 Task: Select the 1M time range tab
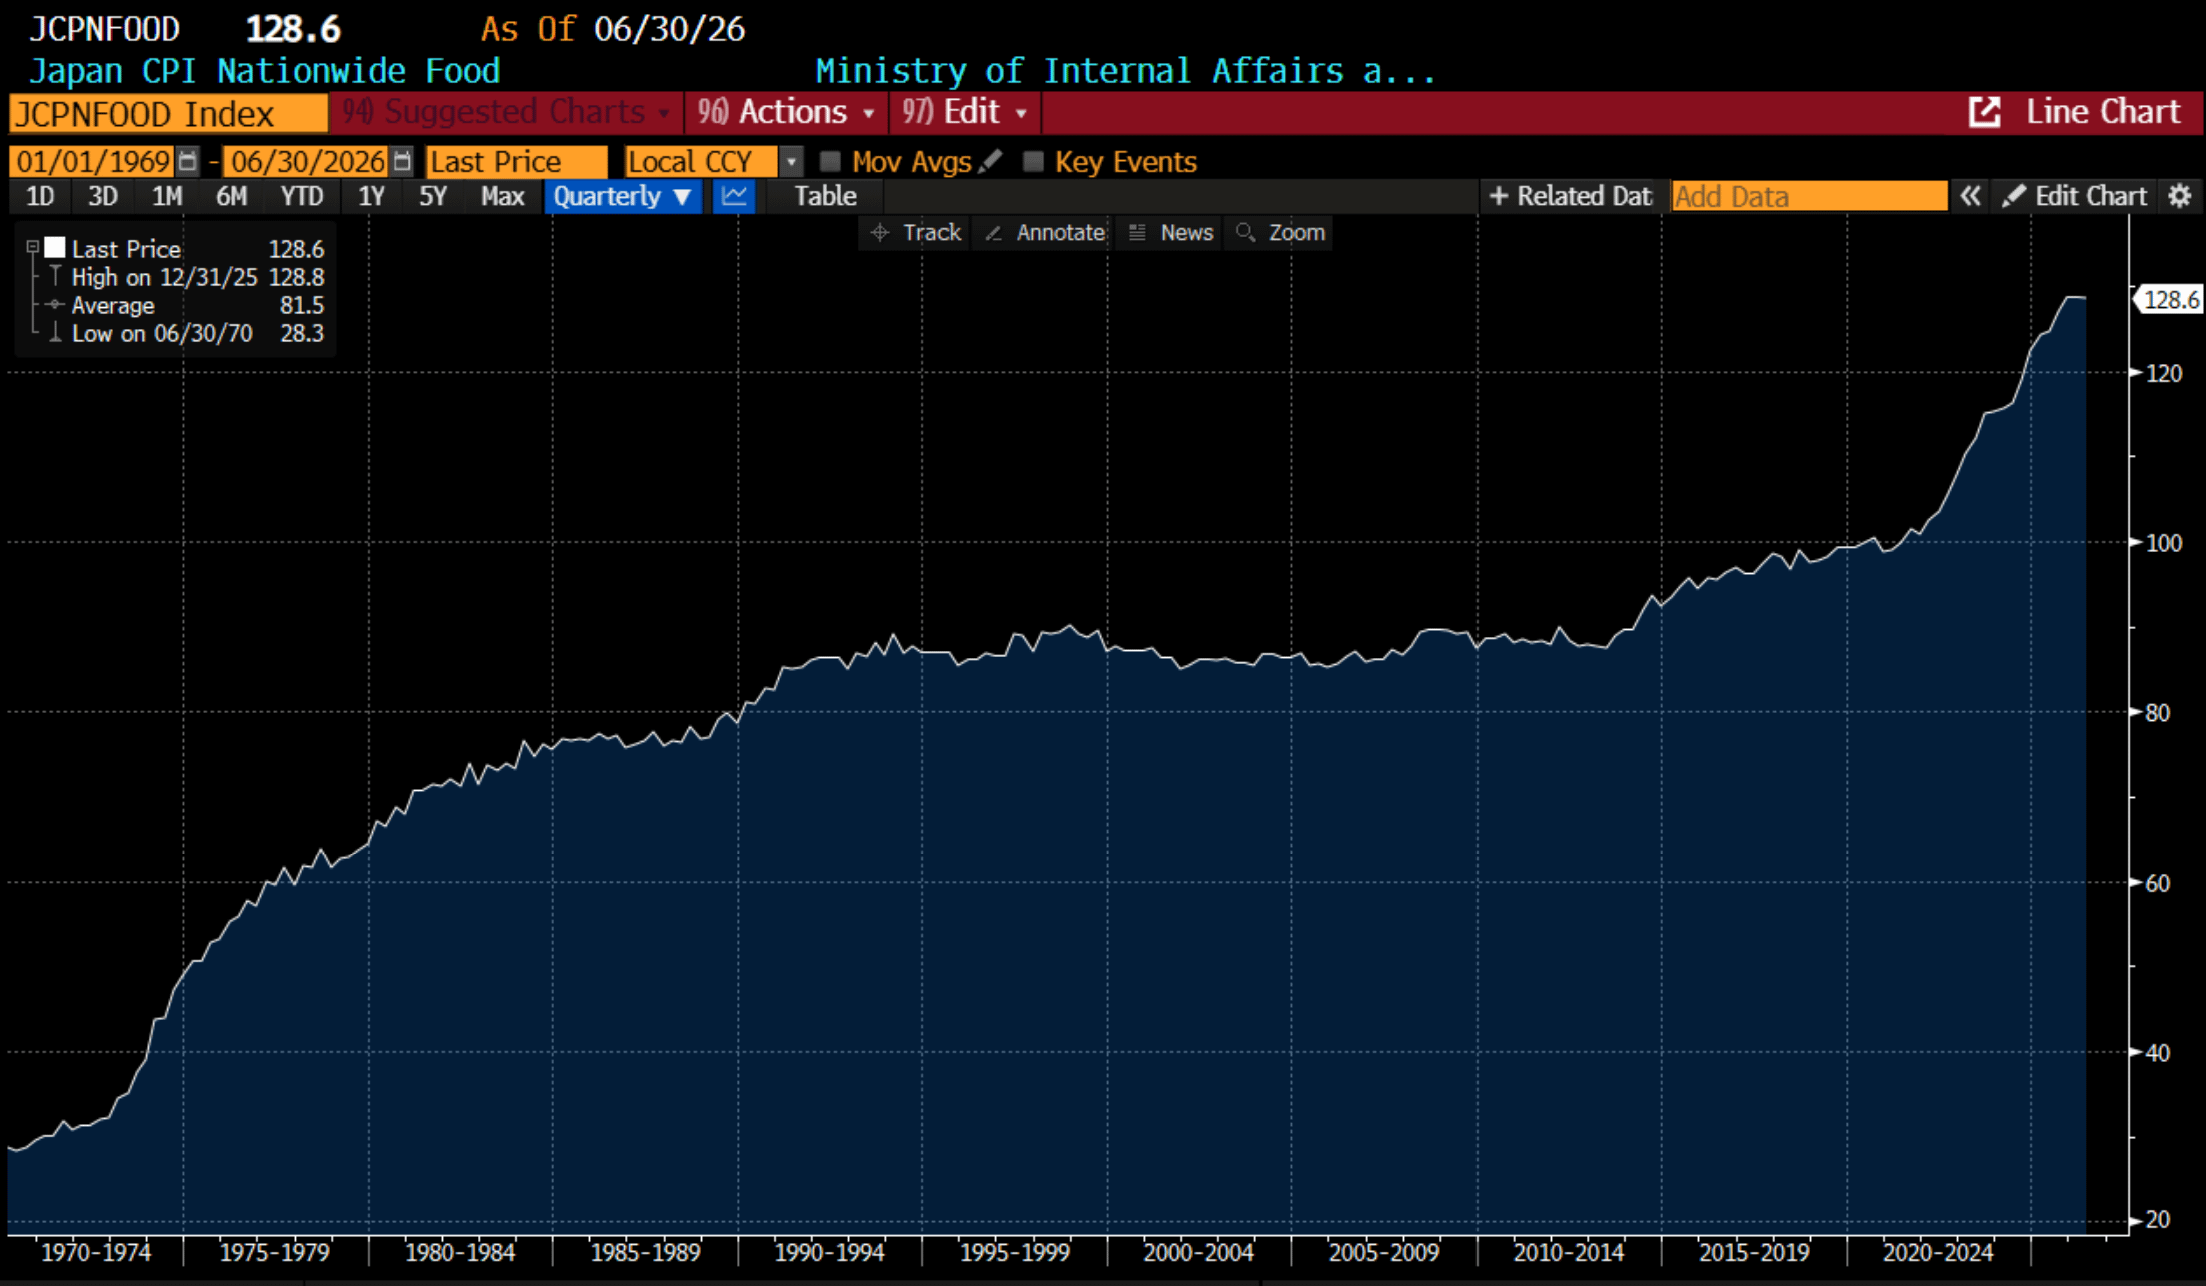[167, 196]
